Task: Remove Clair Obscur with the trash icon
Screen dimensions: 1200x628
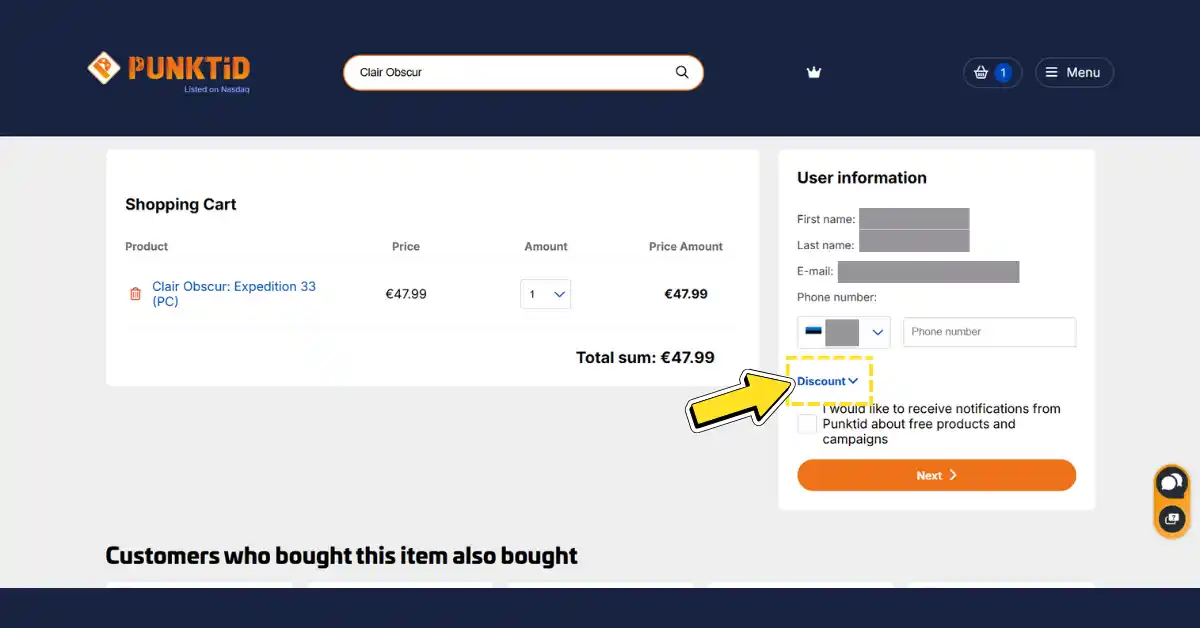Action: [x=135, y=294]
